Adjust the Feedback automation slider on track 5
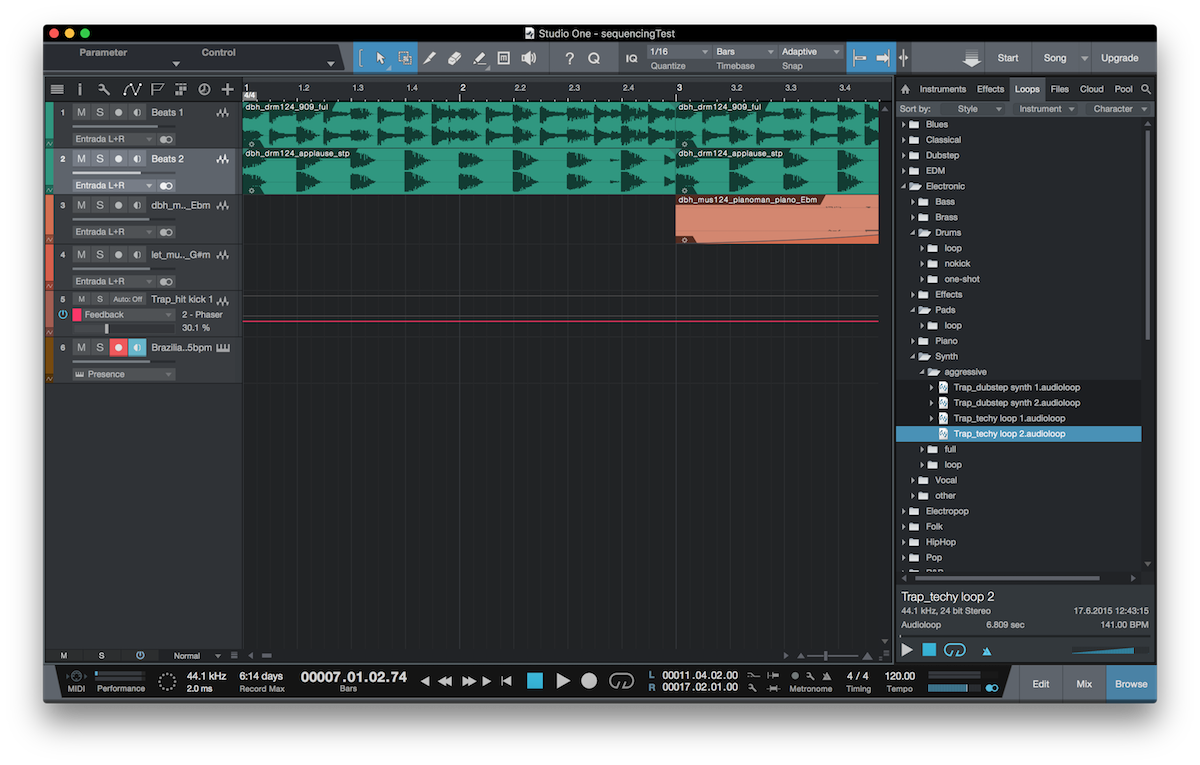The width and height of the screenshot is (1200, 765). 107,328
